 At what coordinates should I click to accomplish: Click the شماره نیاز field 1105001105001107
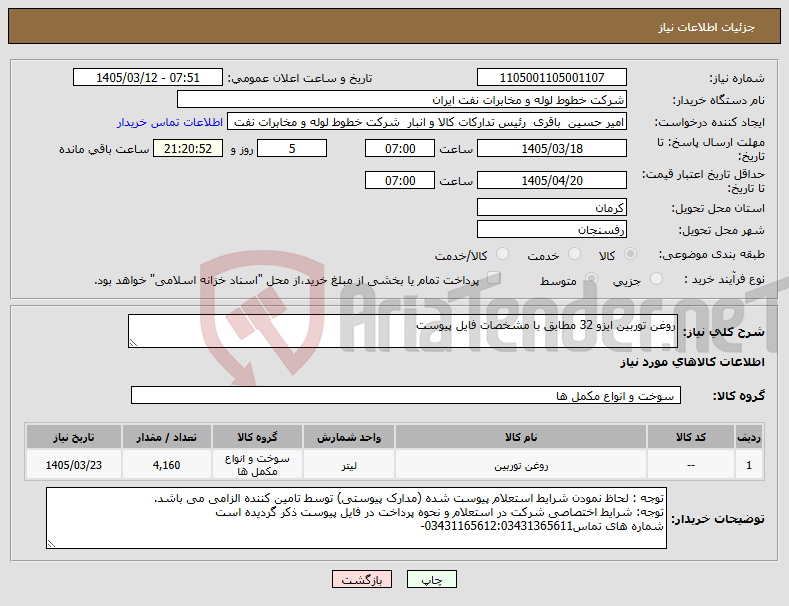point(551,78)
